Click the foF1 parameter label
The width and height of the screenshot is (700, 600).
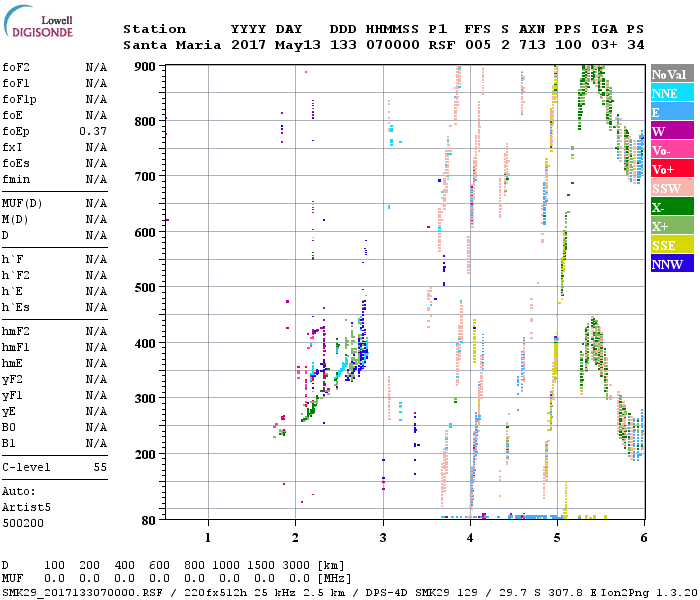click(x=16, y=83)
